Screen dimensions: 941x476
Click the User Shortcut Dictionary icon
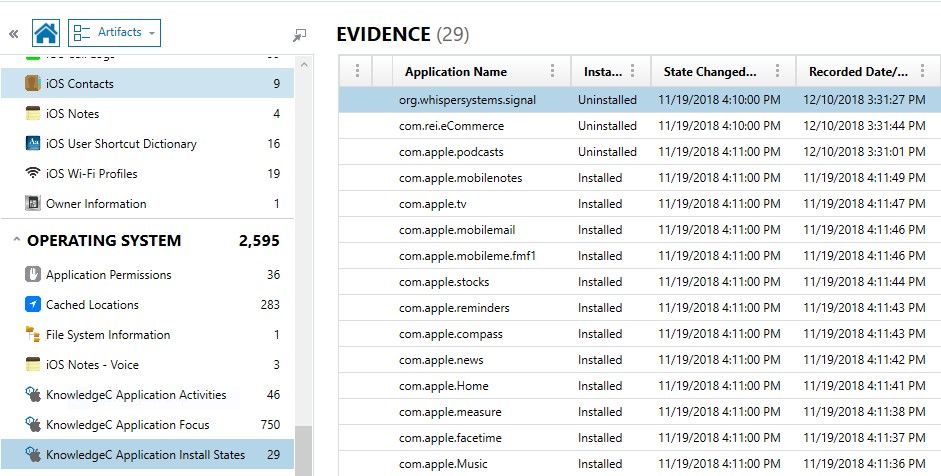click(x=32, y=143)
